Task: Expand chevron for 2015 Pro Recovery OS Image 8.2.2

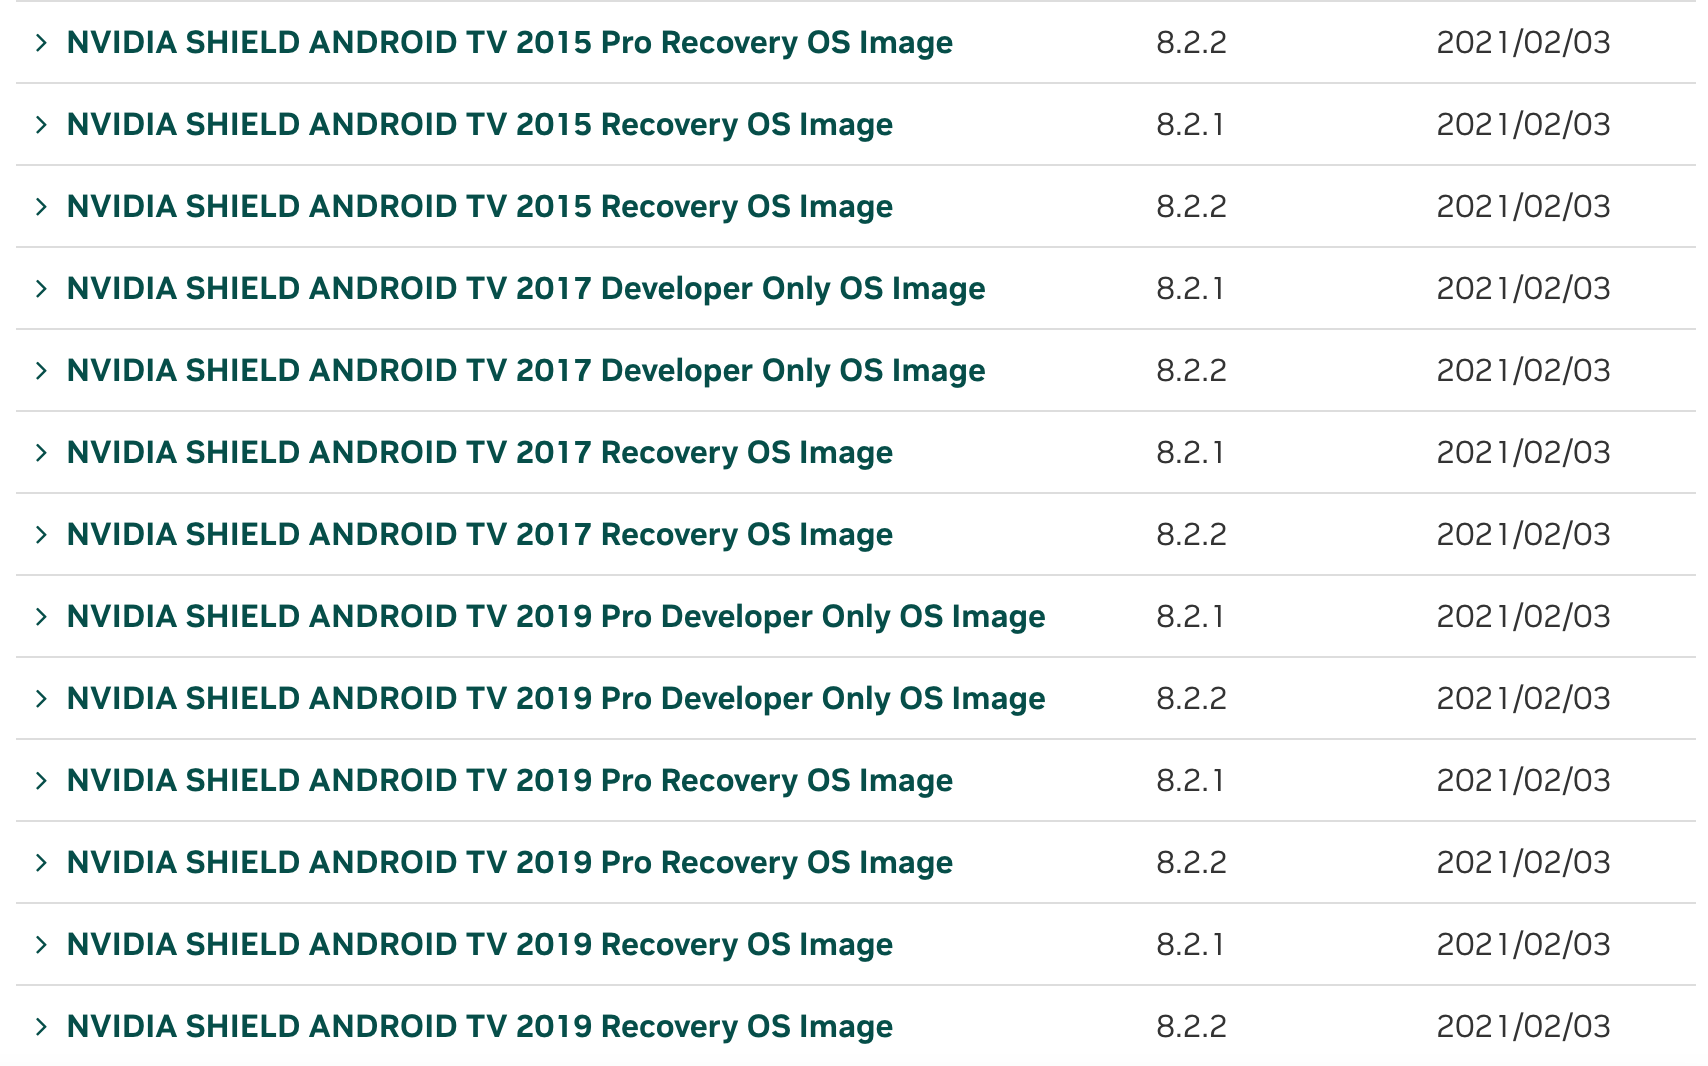Action: [x=41, y=42]
